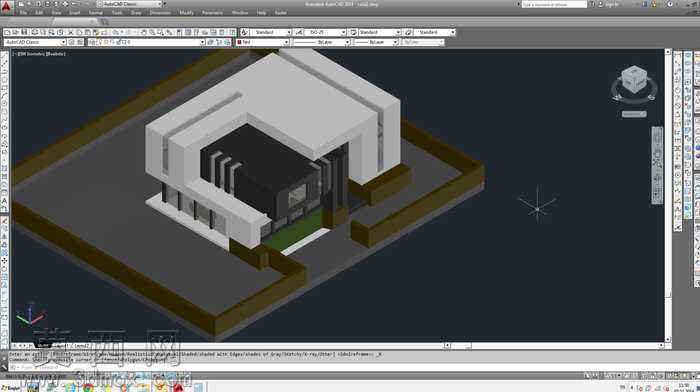Screen dimensions: 700x392
Task: Click the drawing area vertical scrollbar
Action: pyautogui.click(x=668, y=196)
